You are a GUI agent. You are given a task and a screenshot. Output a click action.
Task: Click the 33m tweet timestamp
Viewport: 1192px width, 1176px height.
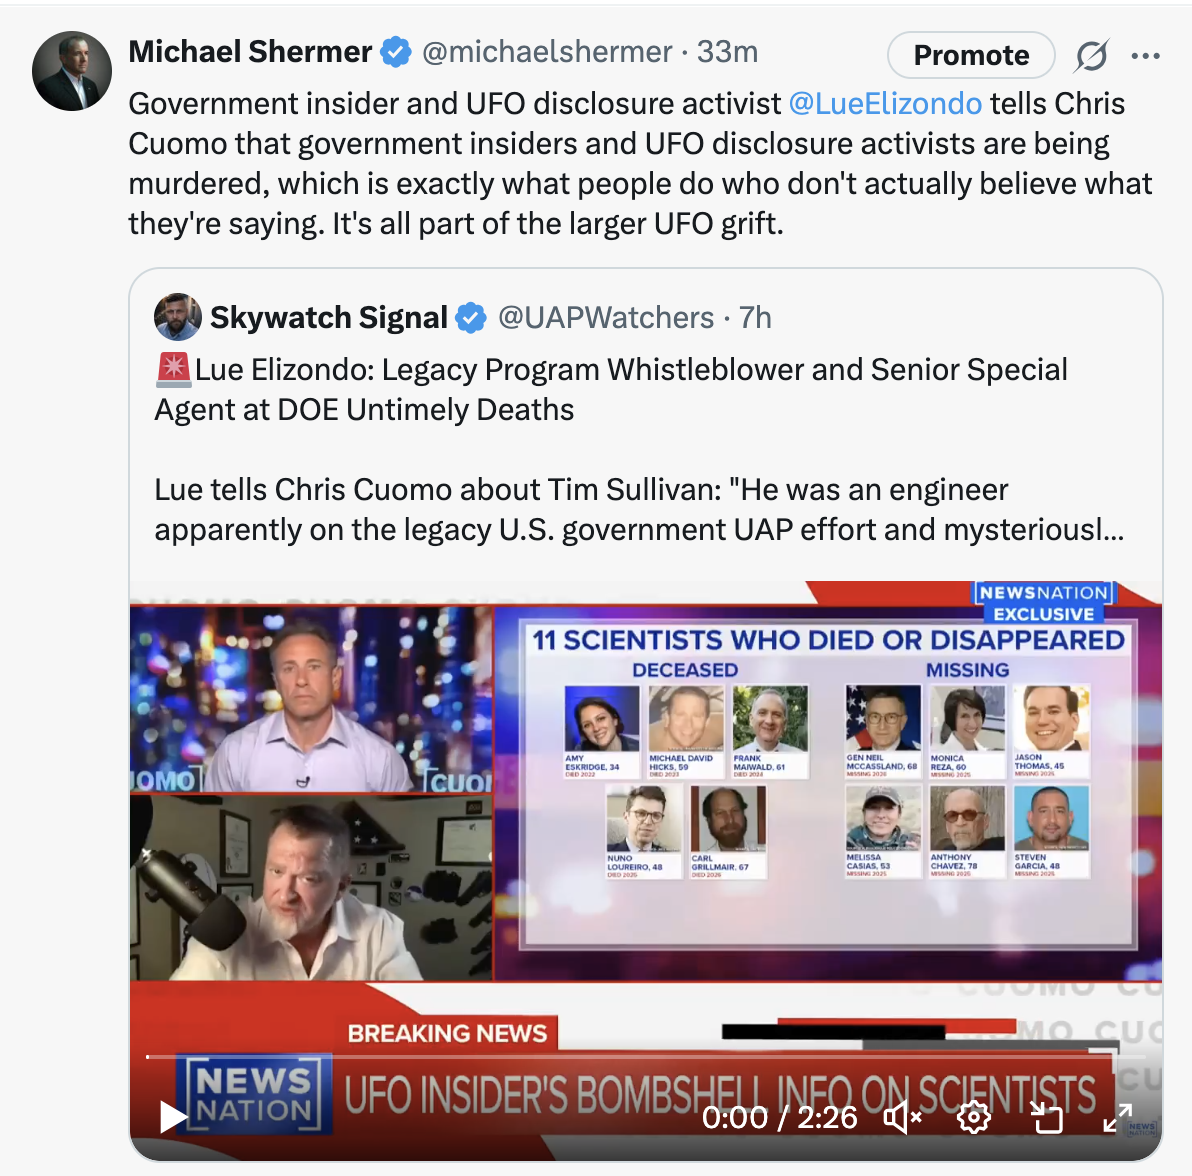[x=728, y=52]
